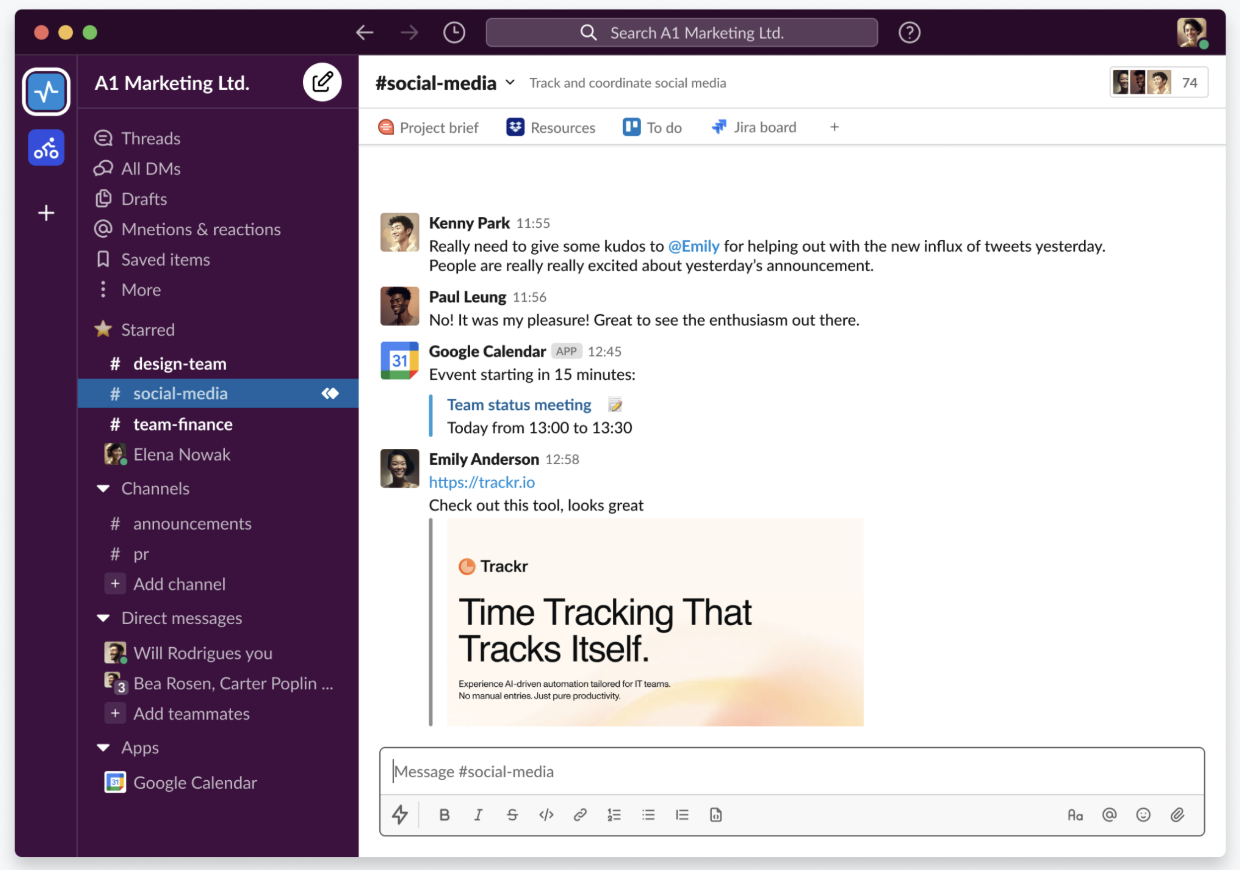Select social-media channel in sidebar
The height and width of the screenshot is (870, 1240).
[x=218, y=394]
